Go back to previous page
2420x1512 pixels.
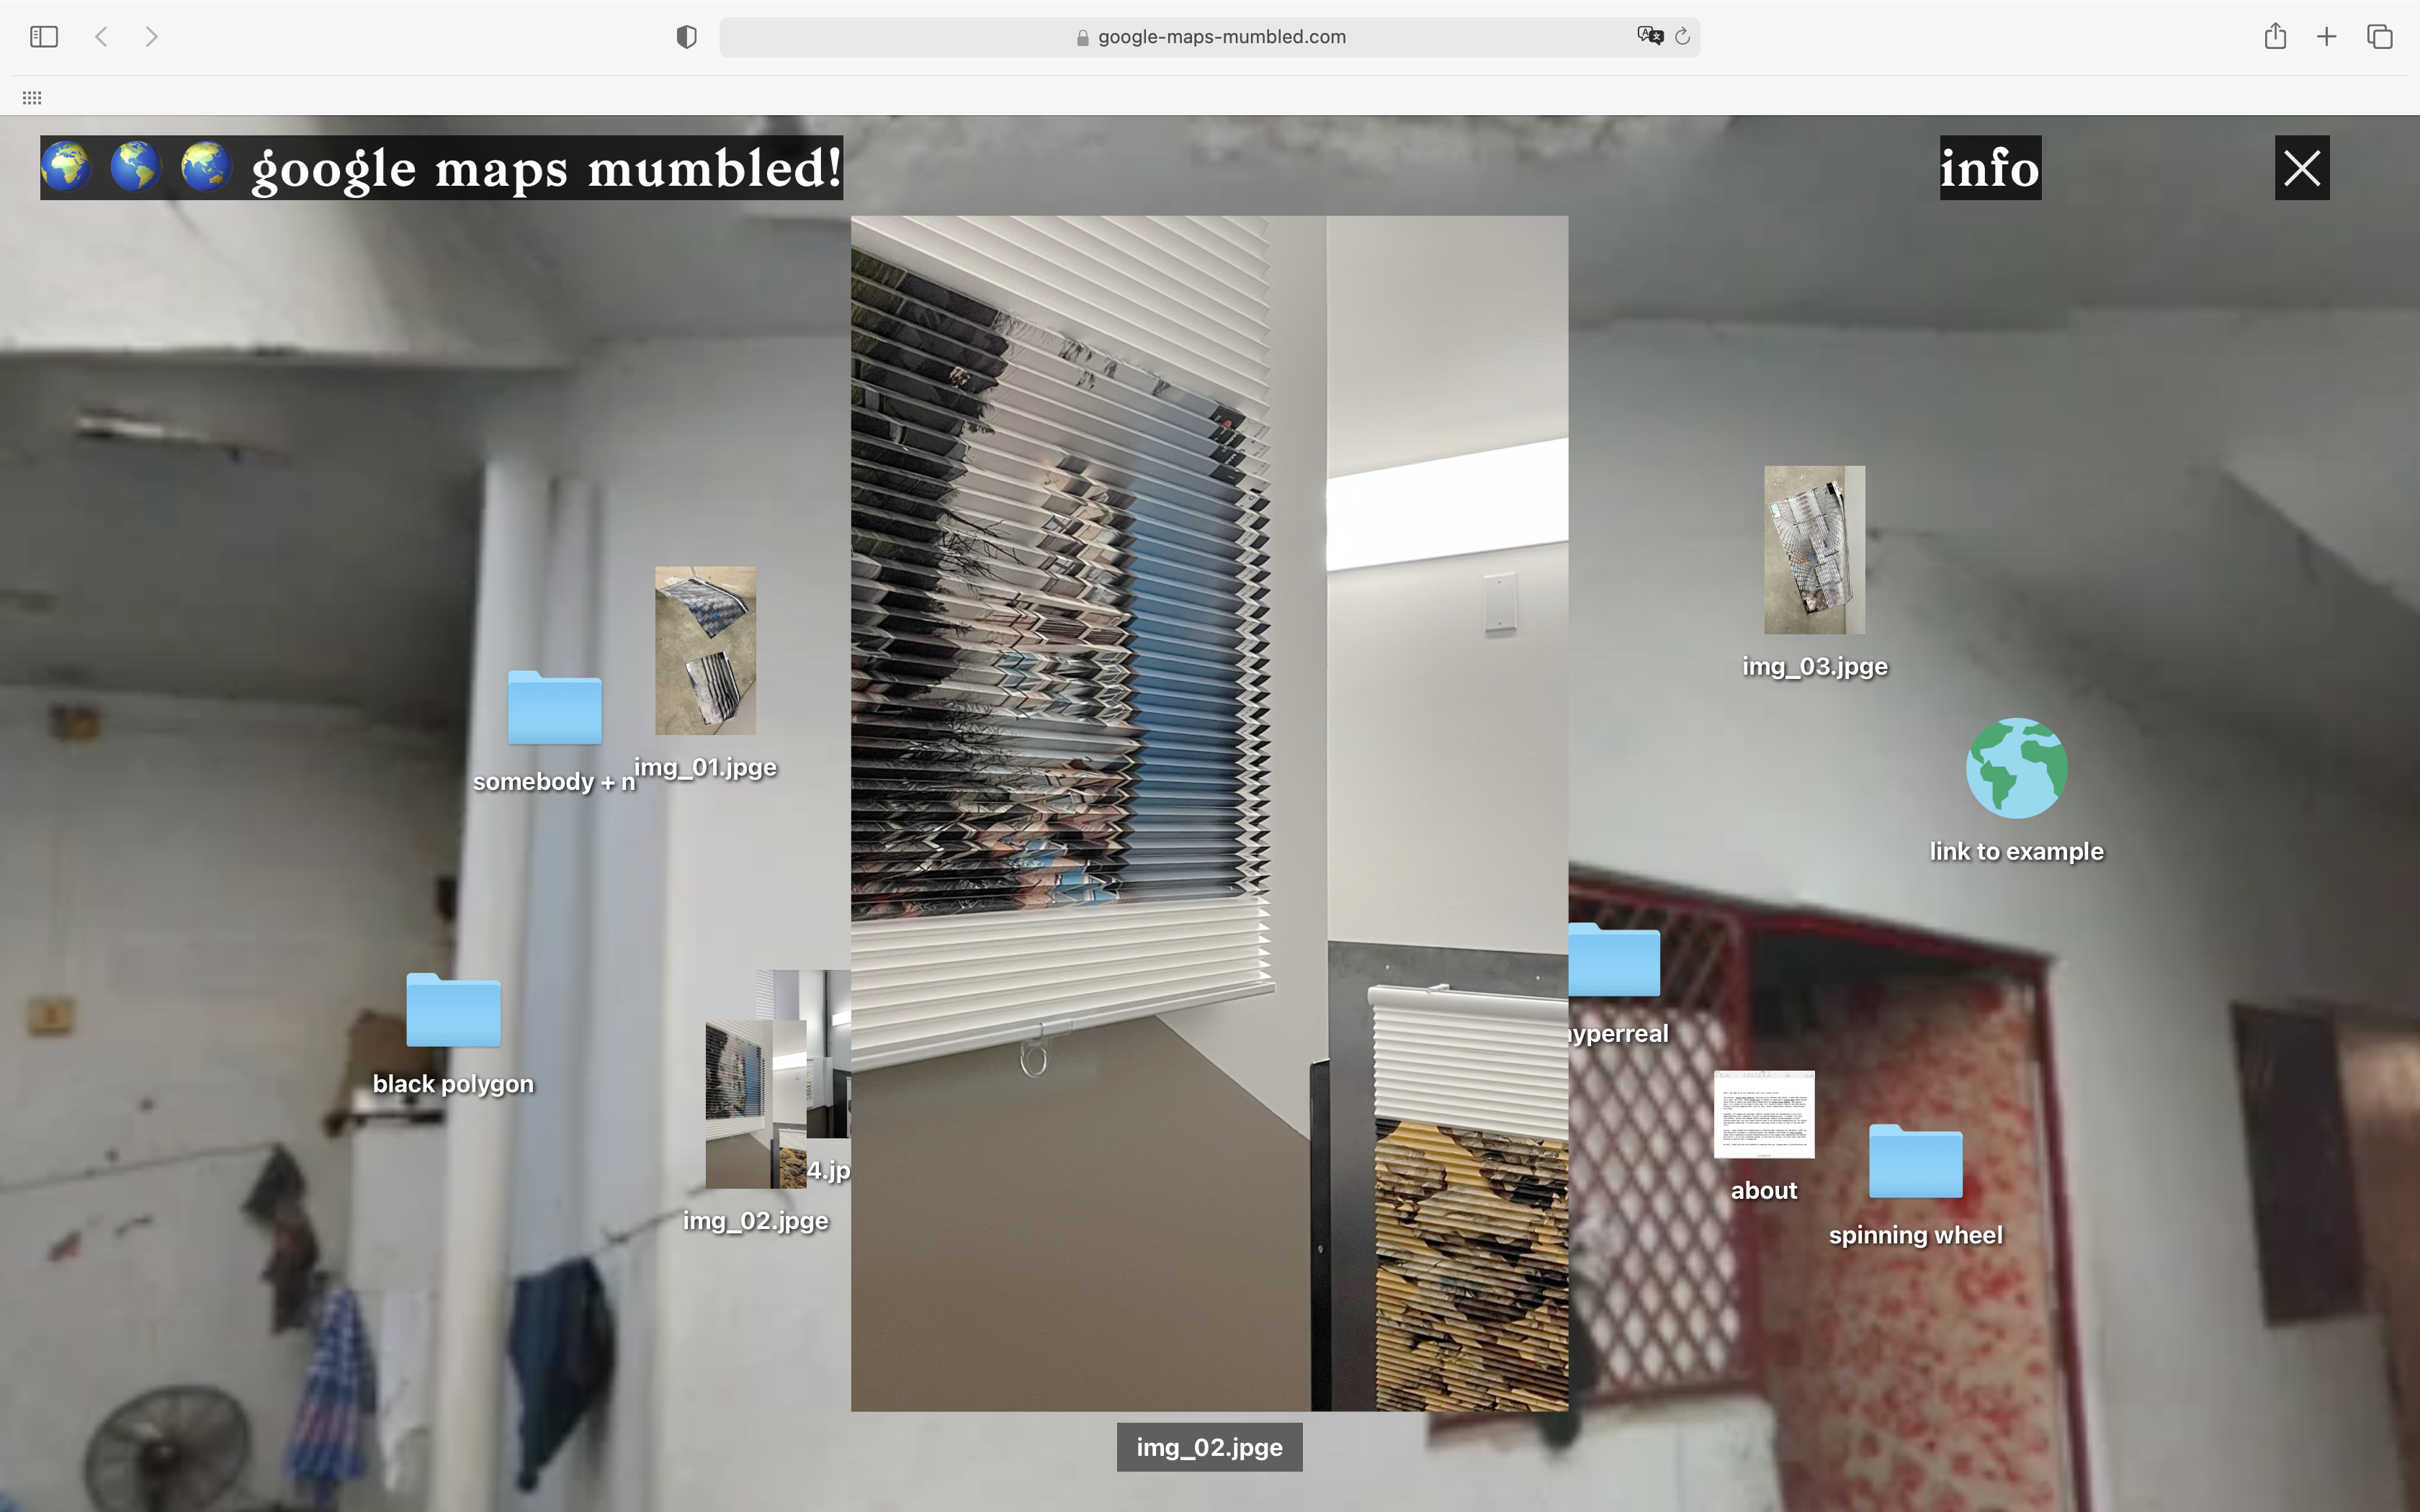pyautogui.click(x=101, y=37)
